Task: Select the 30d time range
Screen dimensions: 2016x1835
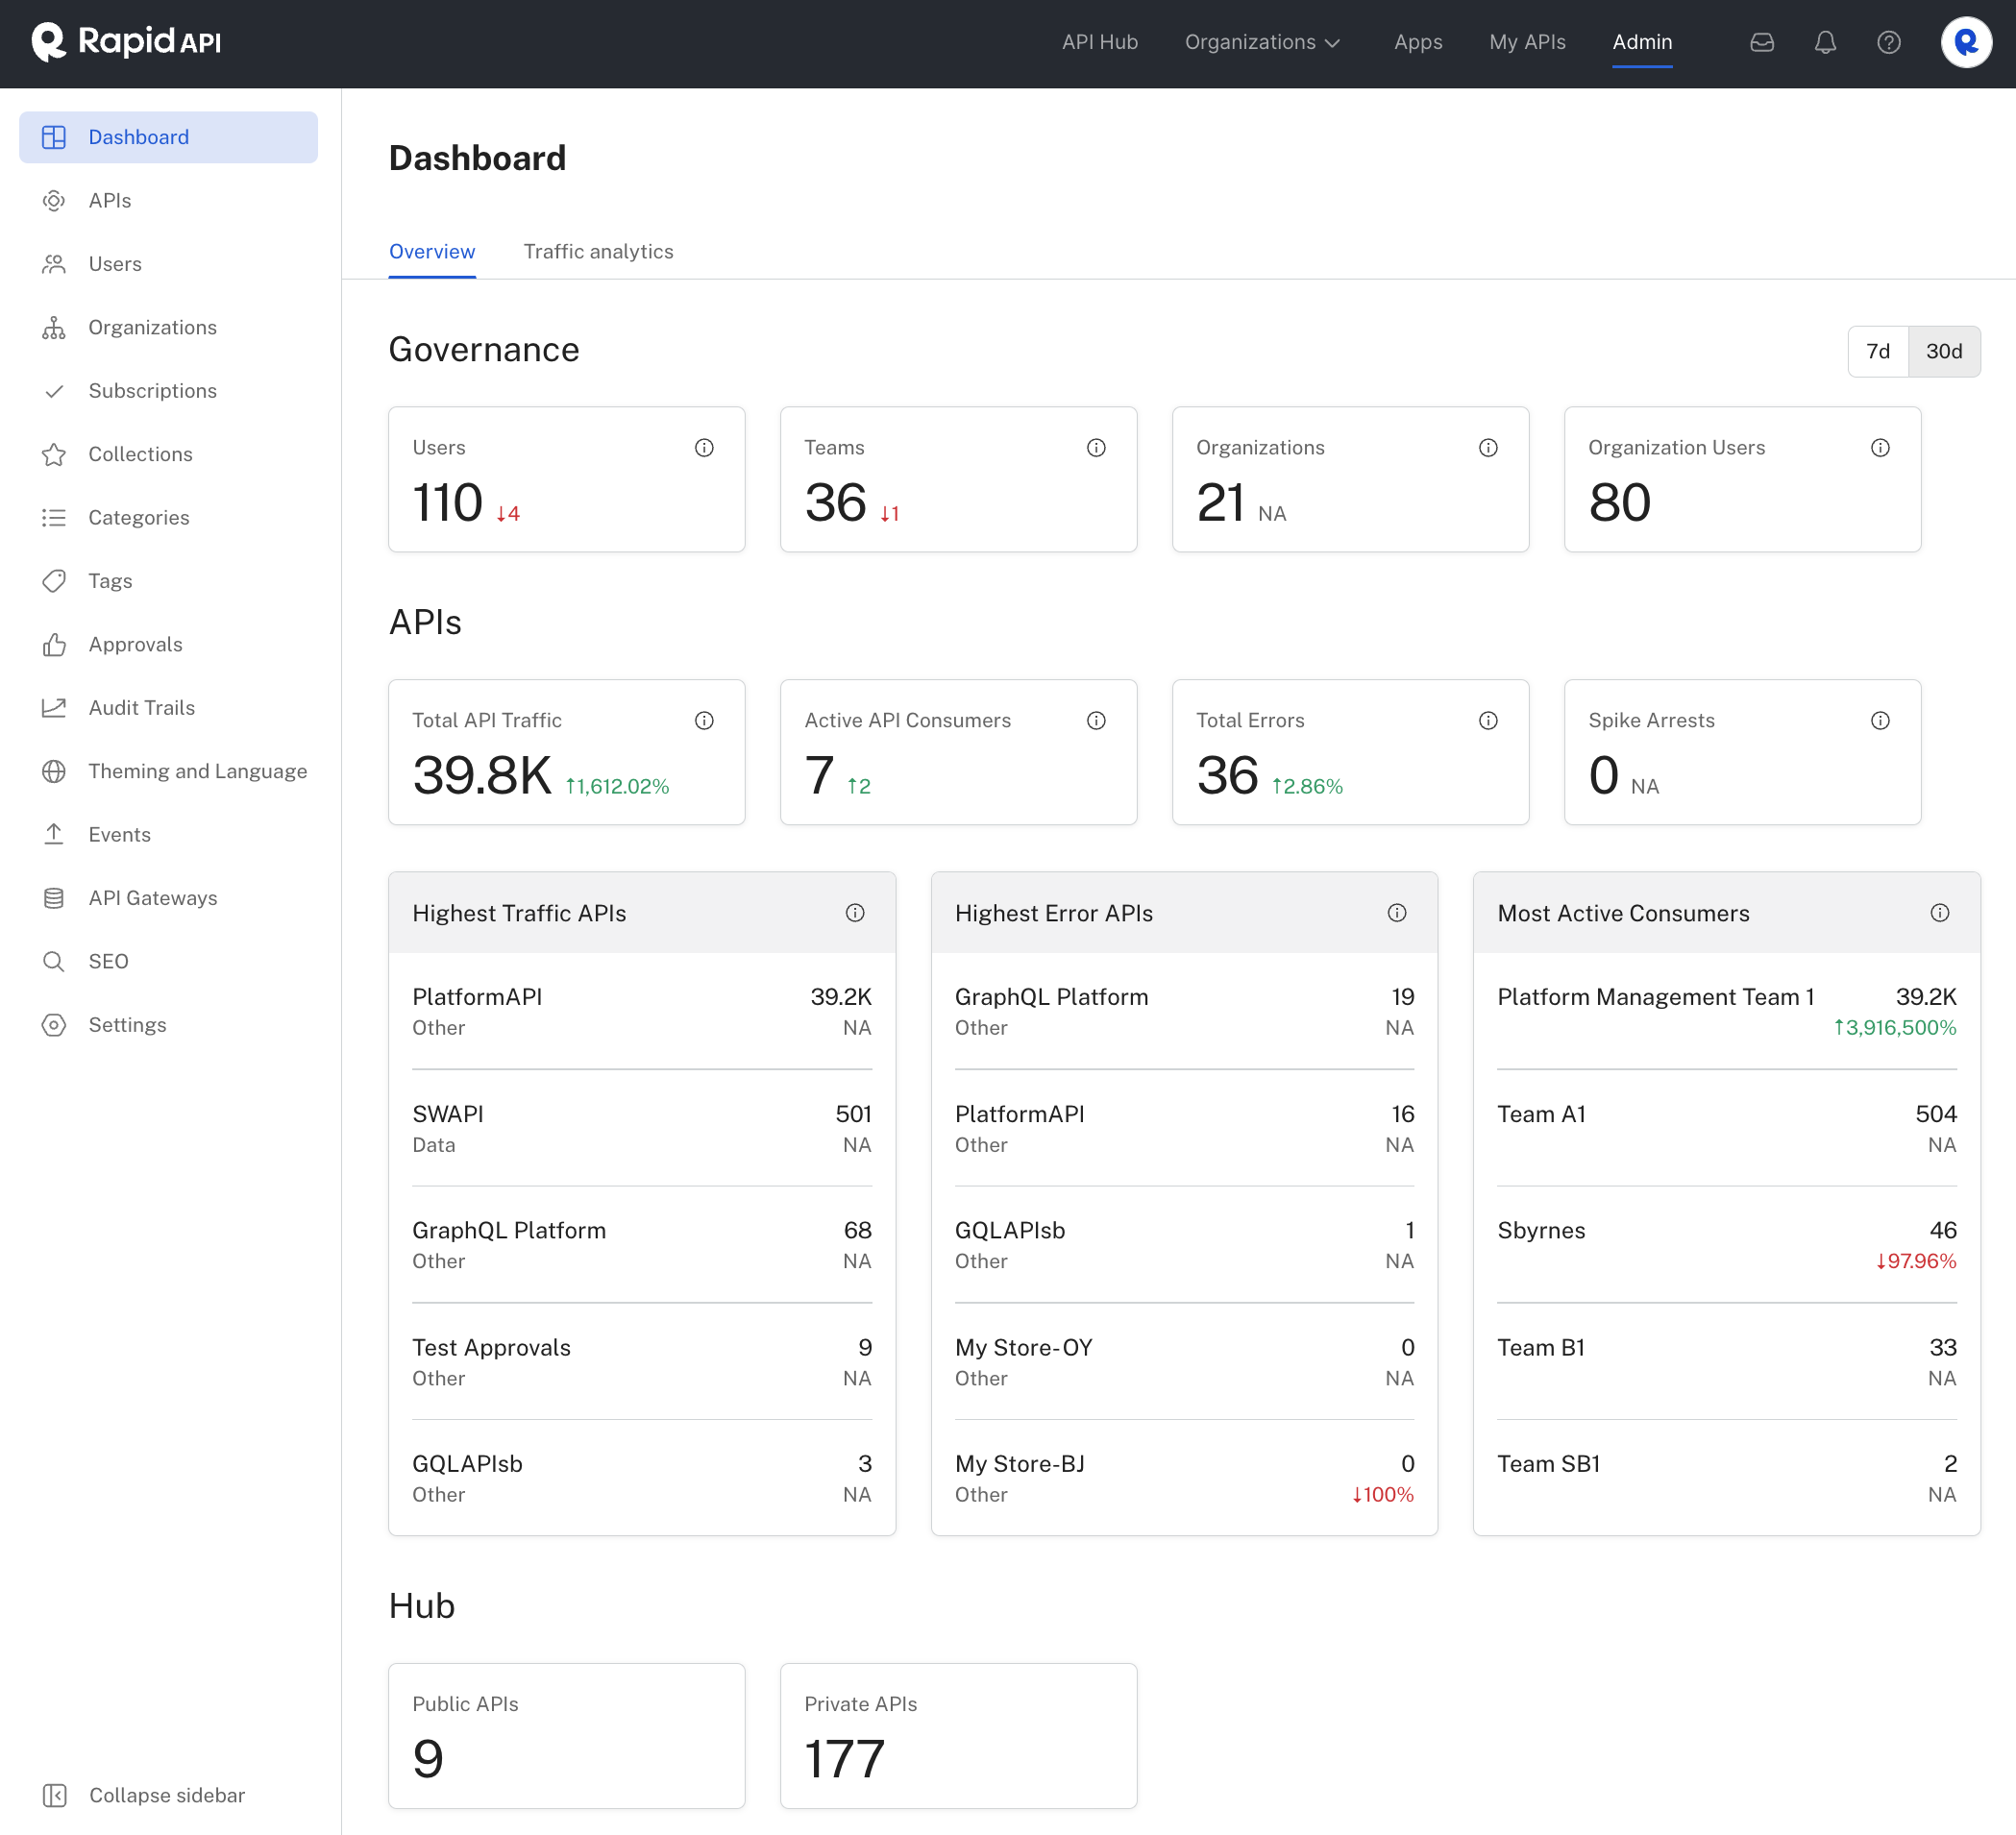Action: (1943, 351)
